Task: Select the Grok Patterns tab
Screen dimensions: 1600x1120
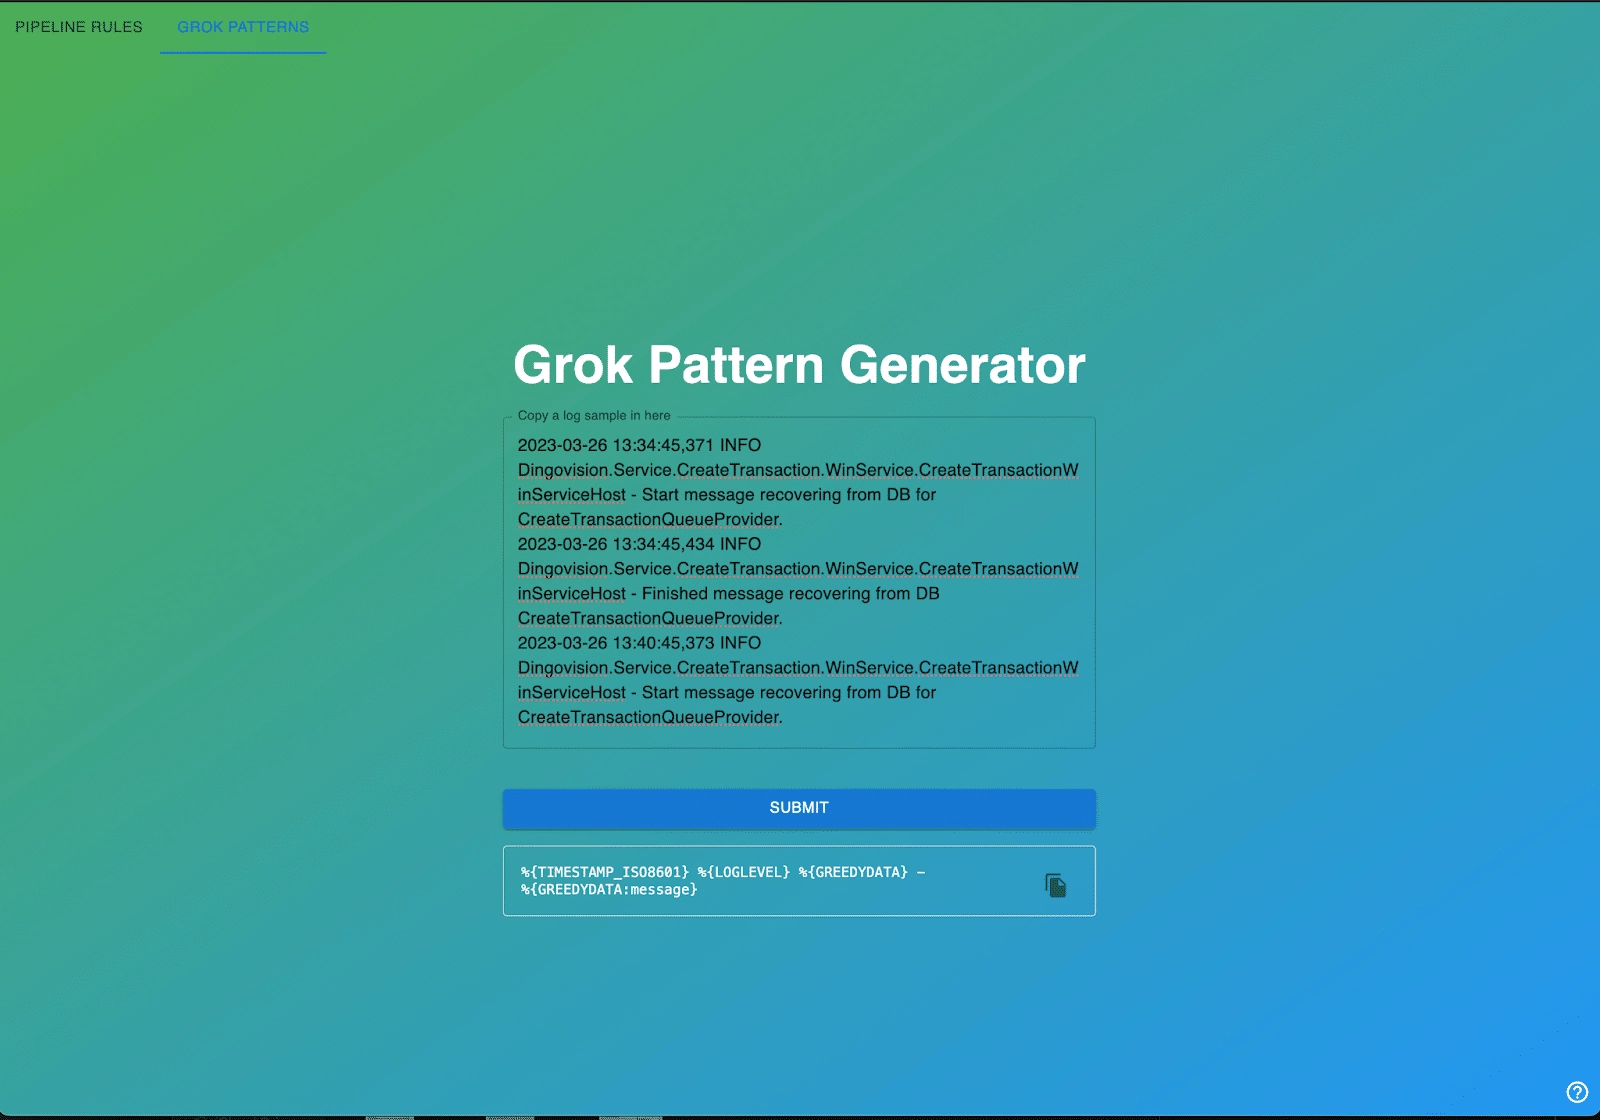Action: point(243,27)
